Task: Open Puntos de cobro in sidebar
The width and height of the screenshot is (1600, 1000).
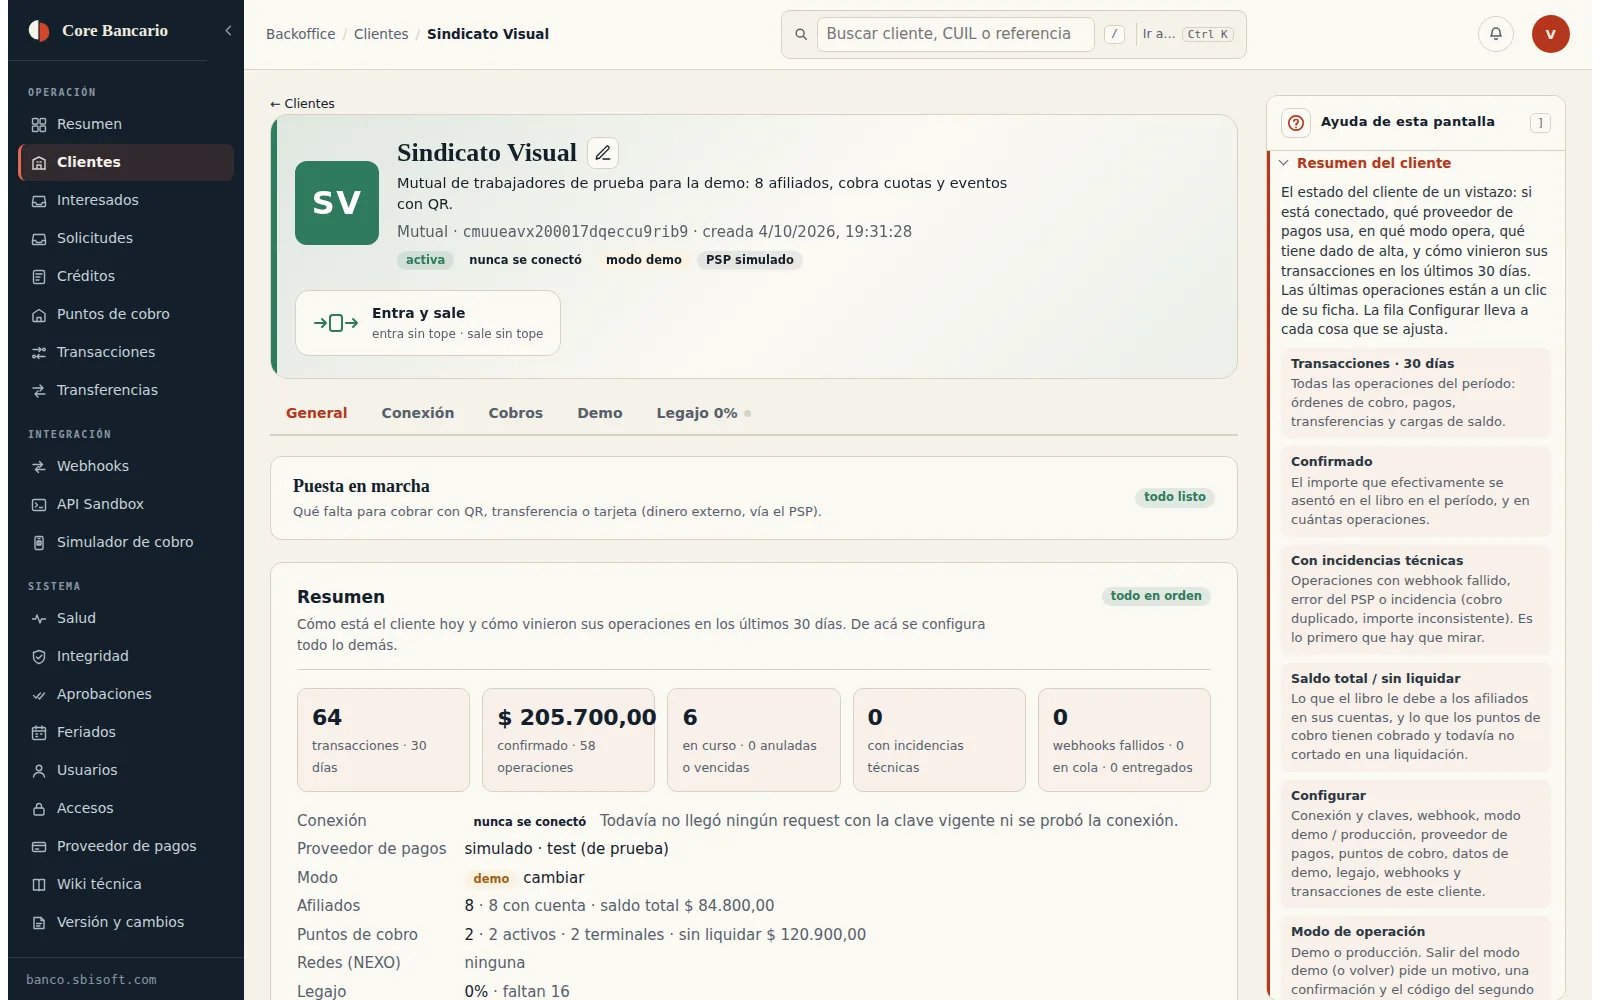Action: [x=126, y=314]
